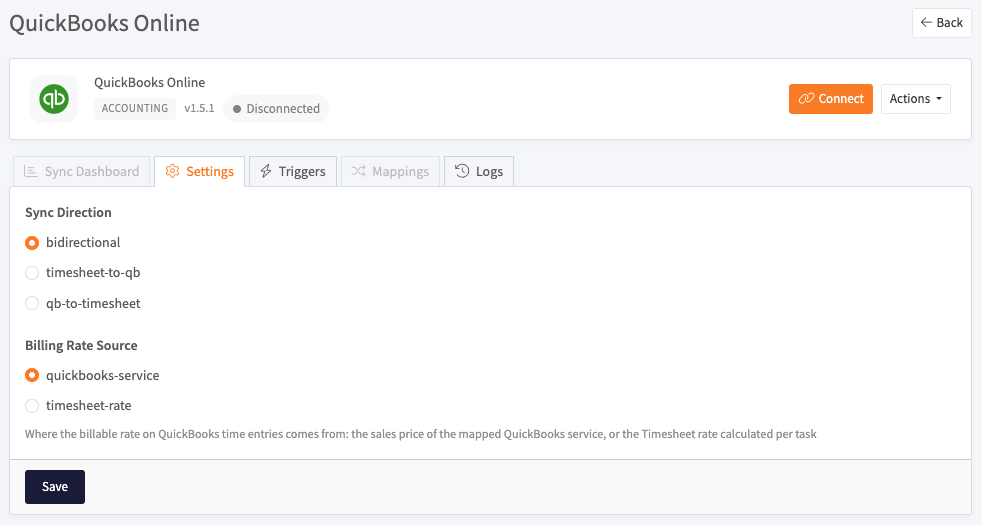982x525 pixels.
Task: Click the gray Disconnected status dot
Action: pos(237,109)
